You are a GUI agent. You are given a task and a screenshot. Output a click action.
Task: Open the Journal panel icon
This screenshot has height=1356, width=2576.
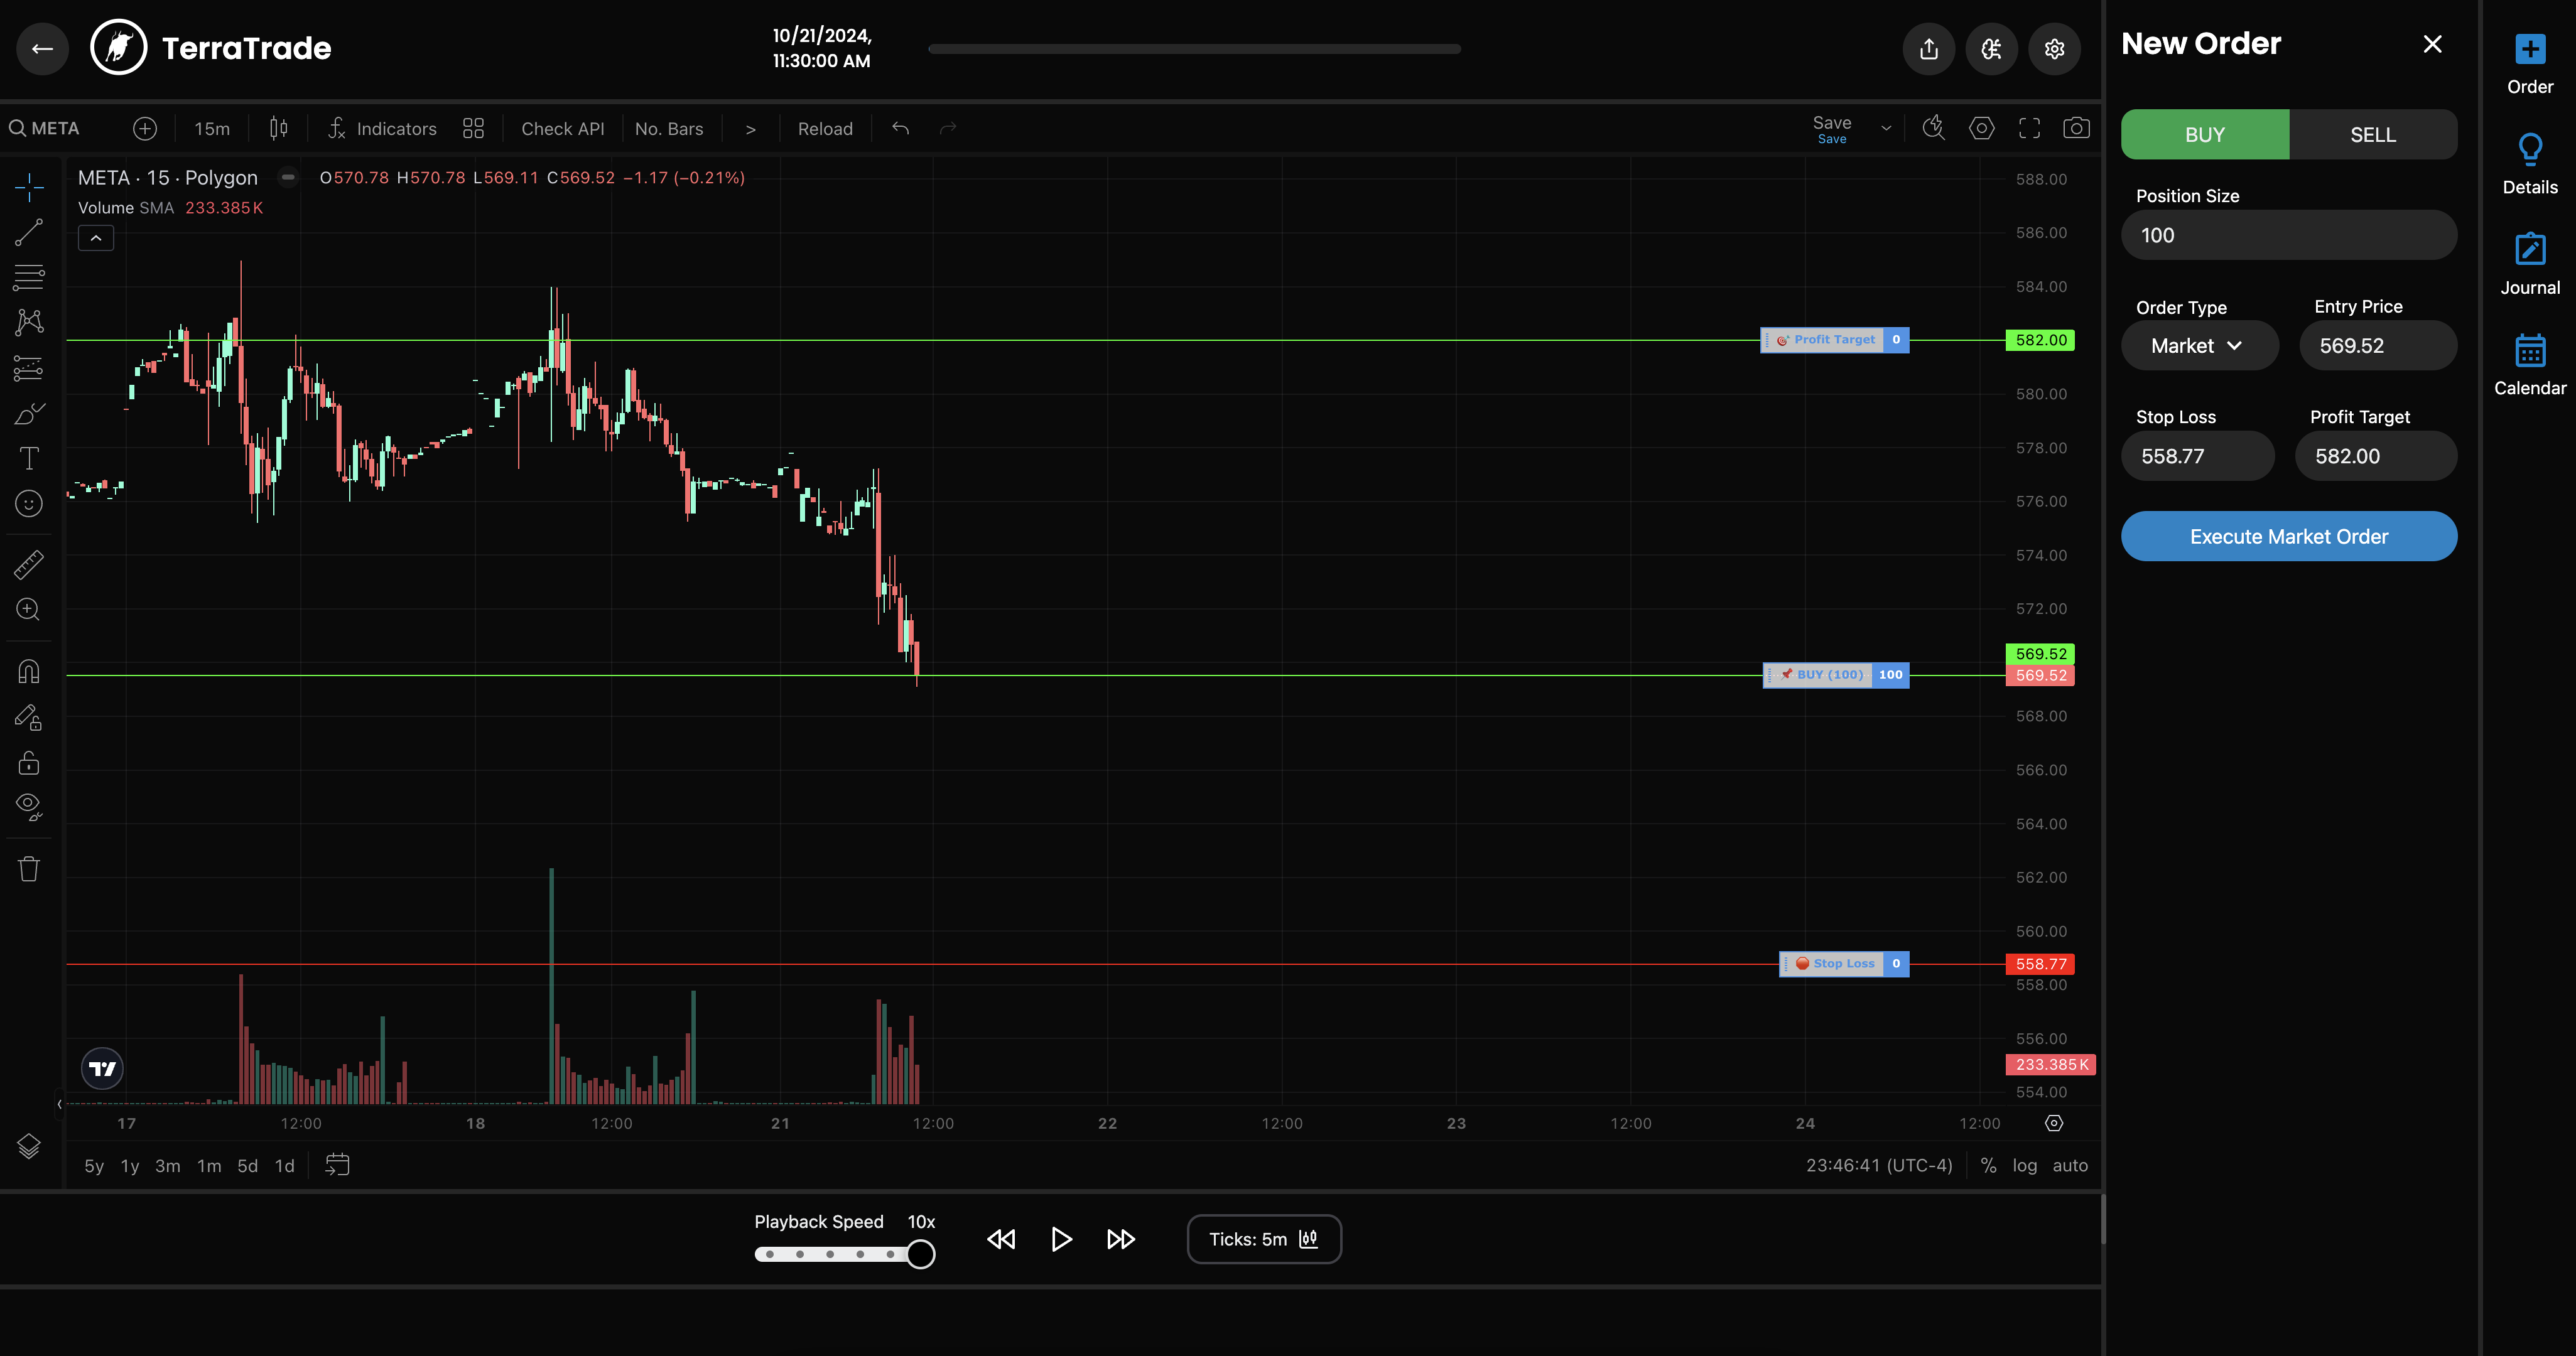2529,250
